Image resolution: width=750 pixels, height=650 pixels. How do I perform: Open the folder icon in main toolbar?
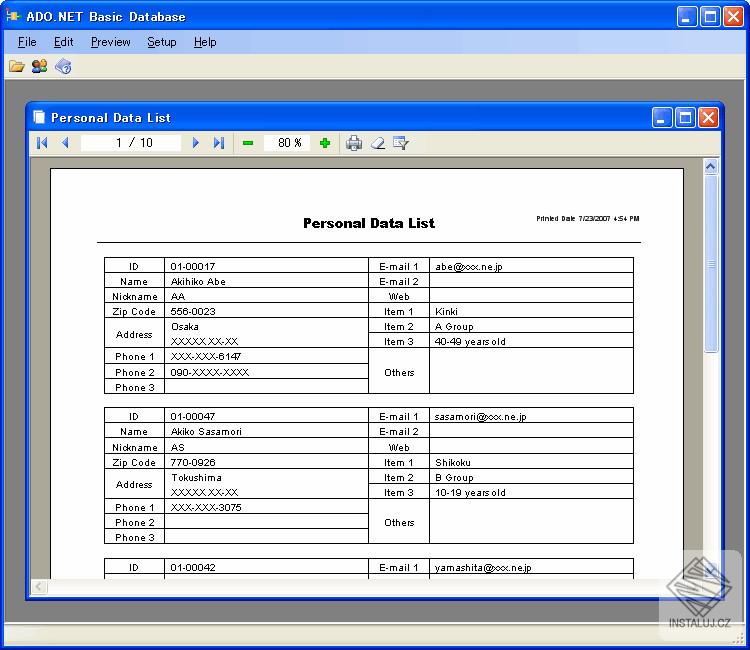(17, 66)
